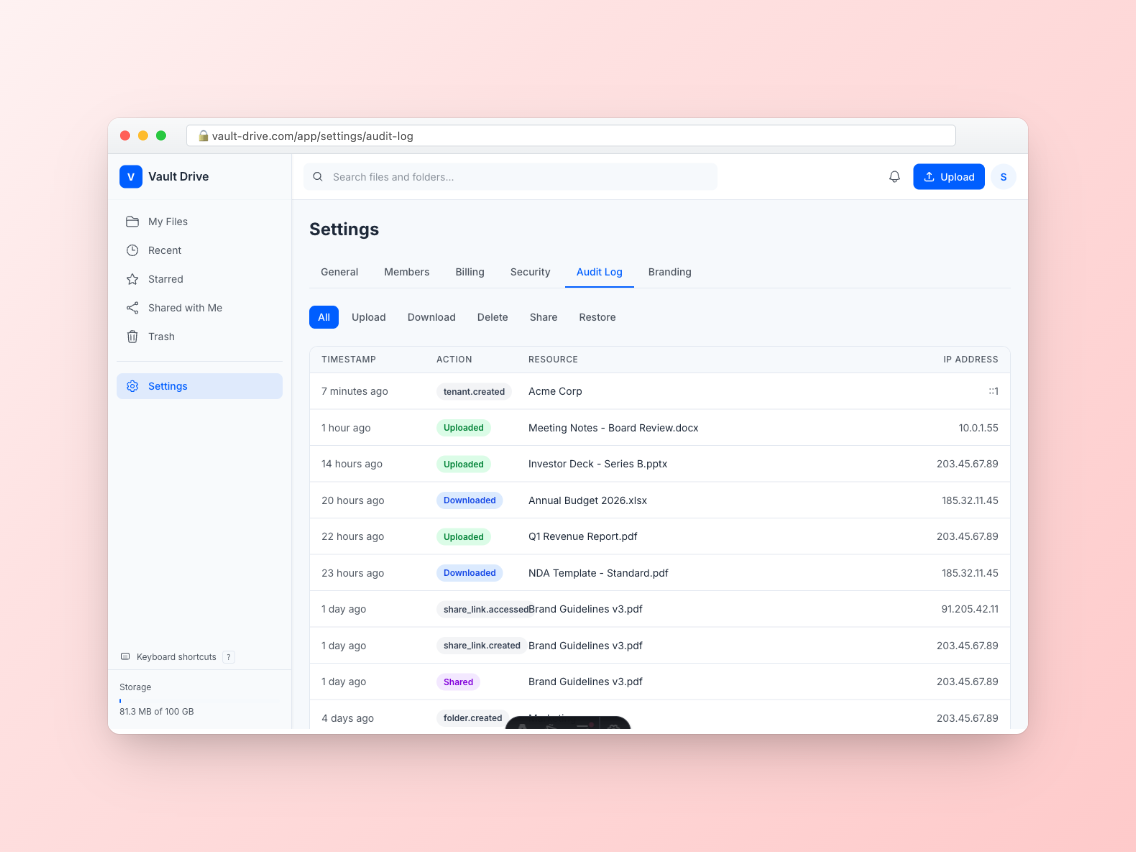This screenshot has width=1136, height=852.
Task: Filter audit log by Share actions
Action: pos(543,317)
